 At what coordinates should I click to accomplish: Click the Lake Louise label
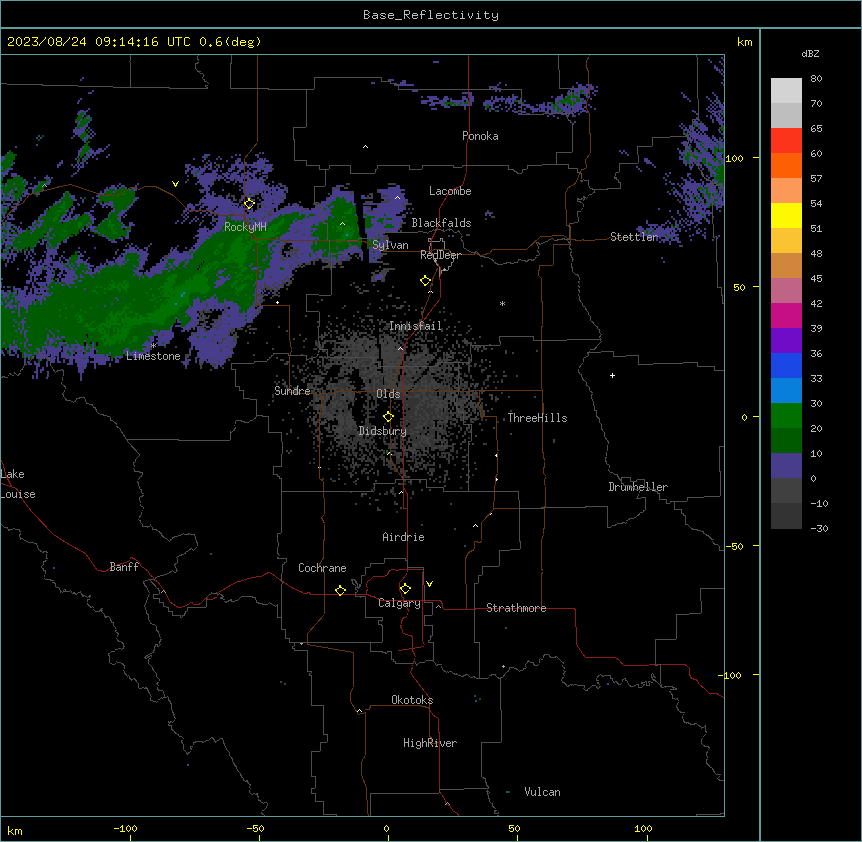pyautogui.click(x=18, y=484)
